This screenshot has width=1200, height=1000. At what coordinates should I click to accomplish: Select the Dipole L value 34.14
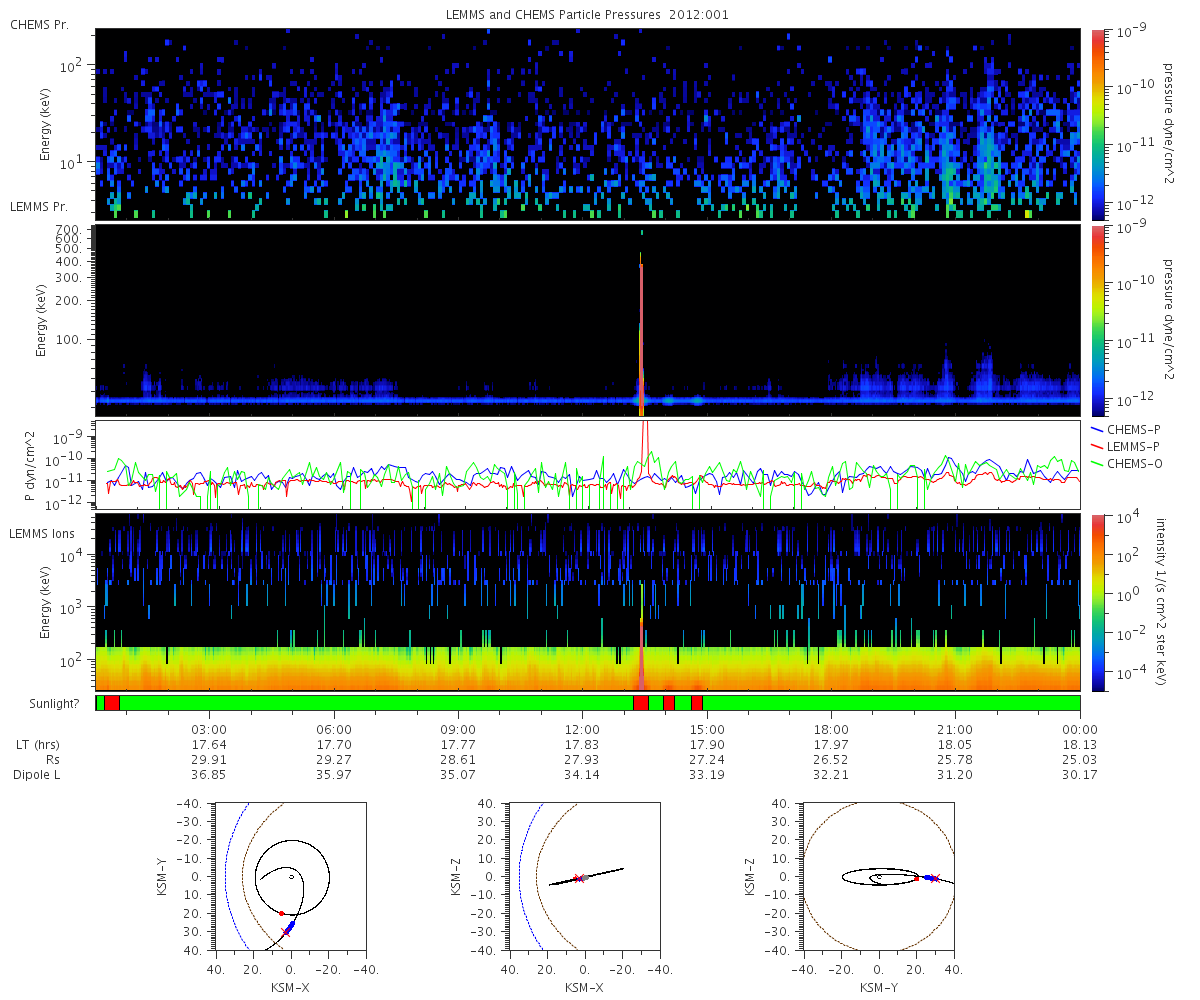point(582,774)
